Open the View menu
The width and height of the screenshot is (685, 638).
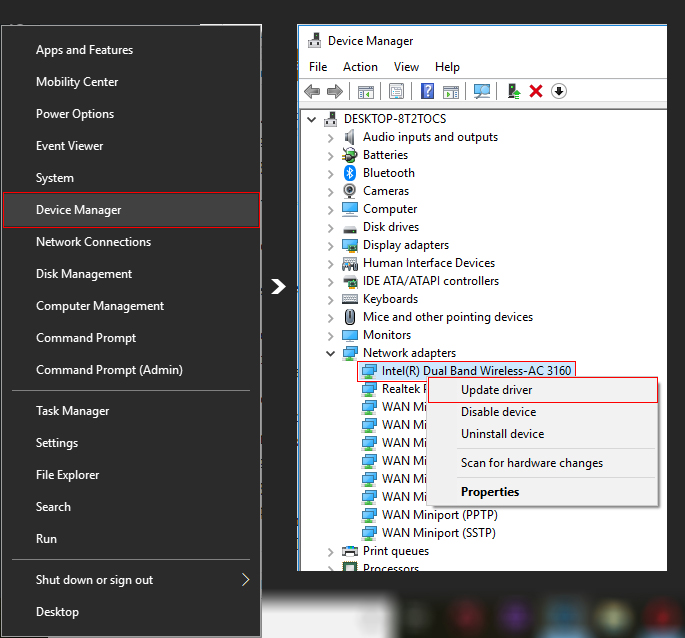point(406,67)
